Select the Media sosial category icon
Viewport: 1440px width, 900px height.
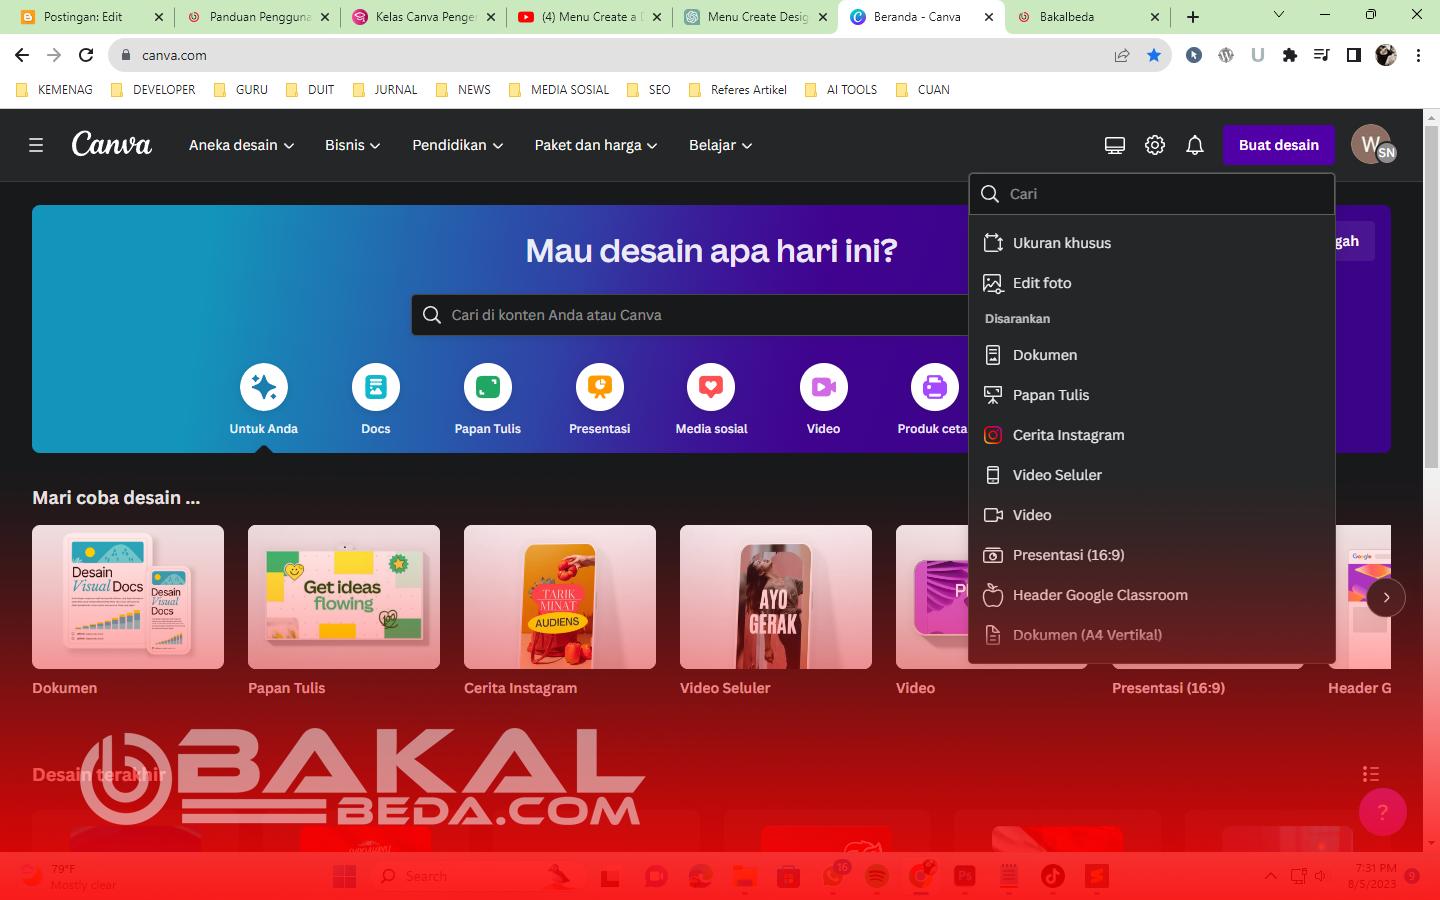(x=711, y=387)
